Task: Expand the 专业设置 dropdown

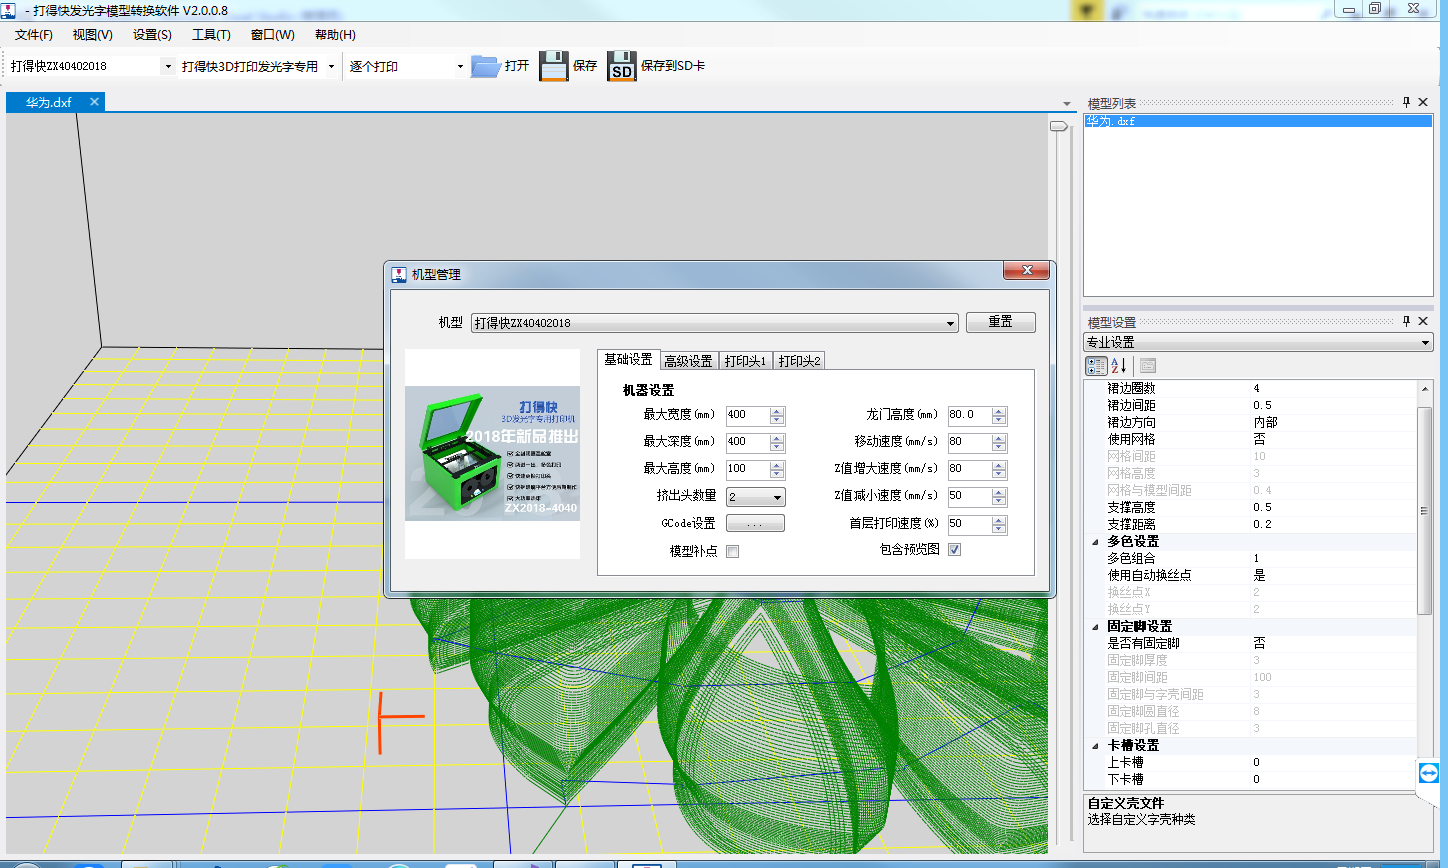Action: pos(1424,343)
